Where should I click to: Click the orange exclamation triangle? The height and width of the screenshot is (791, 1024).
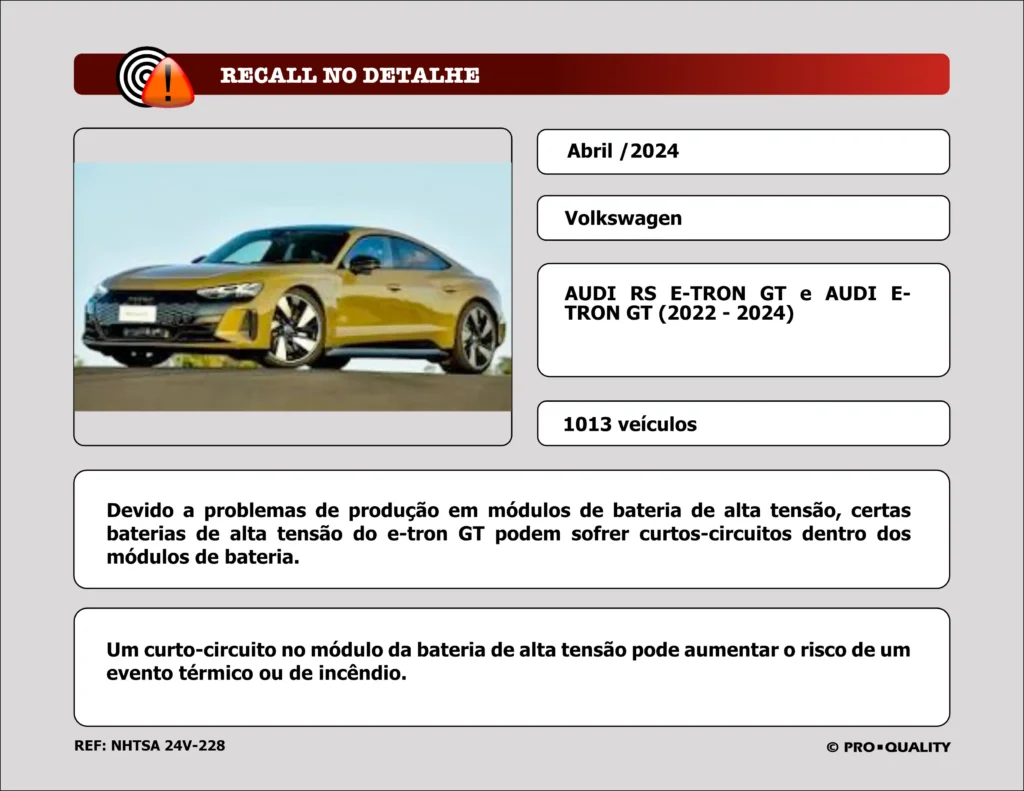tap(168, 83)
